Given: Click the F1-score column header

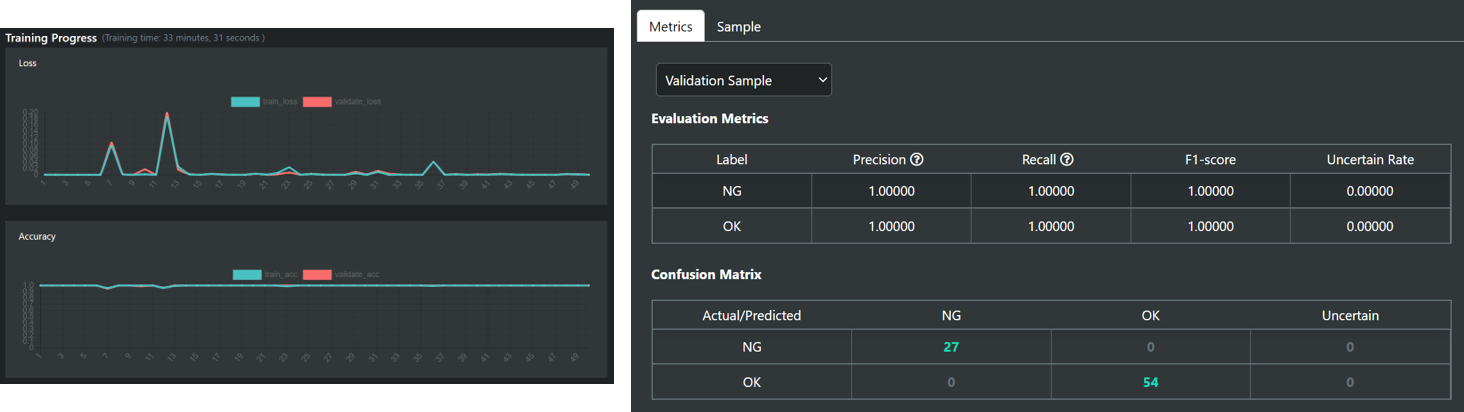Looking at the screenshot, I should pos(1210,160).
